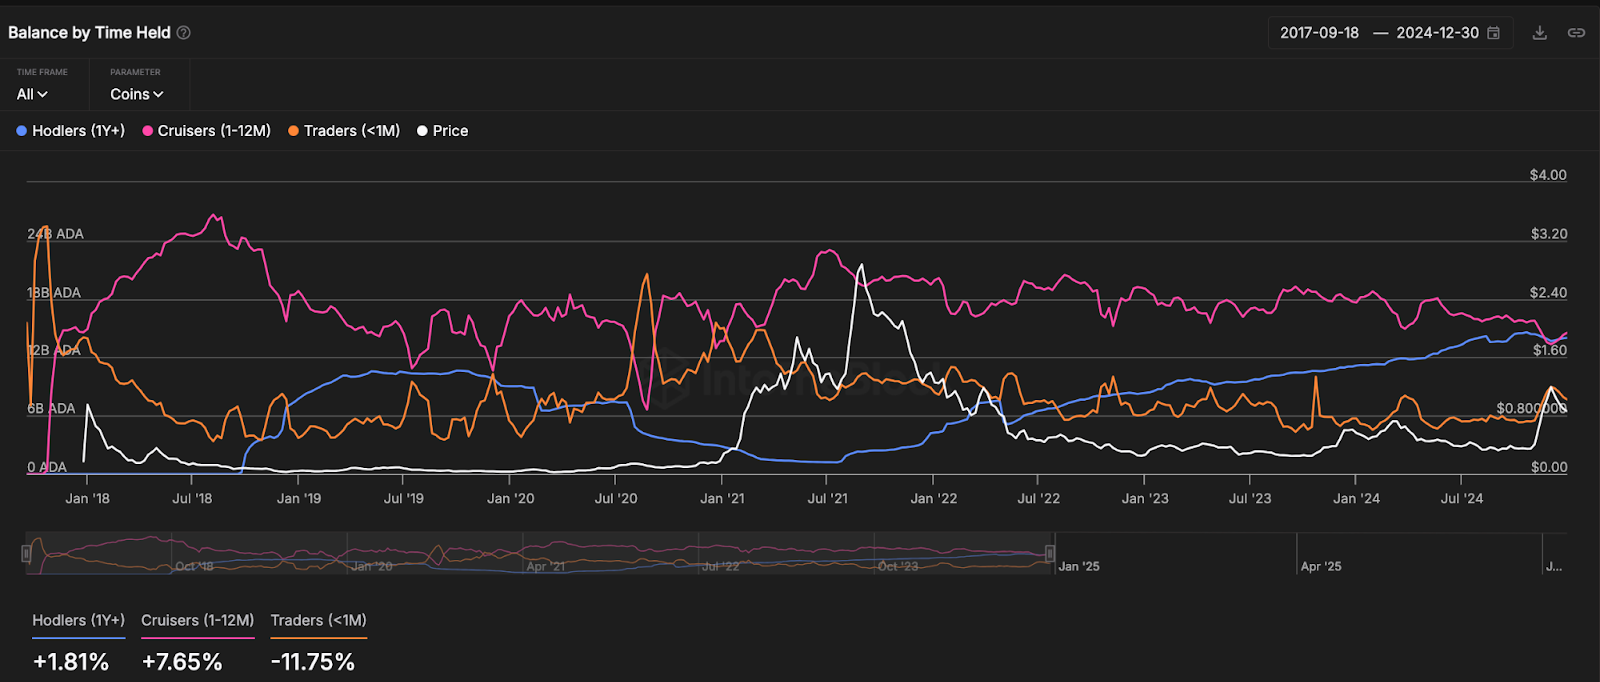
Task: Copy the chart link
Action: click(1576, 33)
